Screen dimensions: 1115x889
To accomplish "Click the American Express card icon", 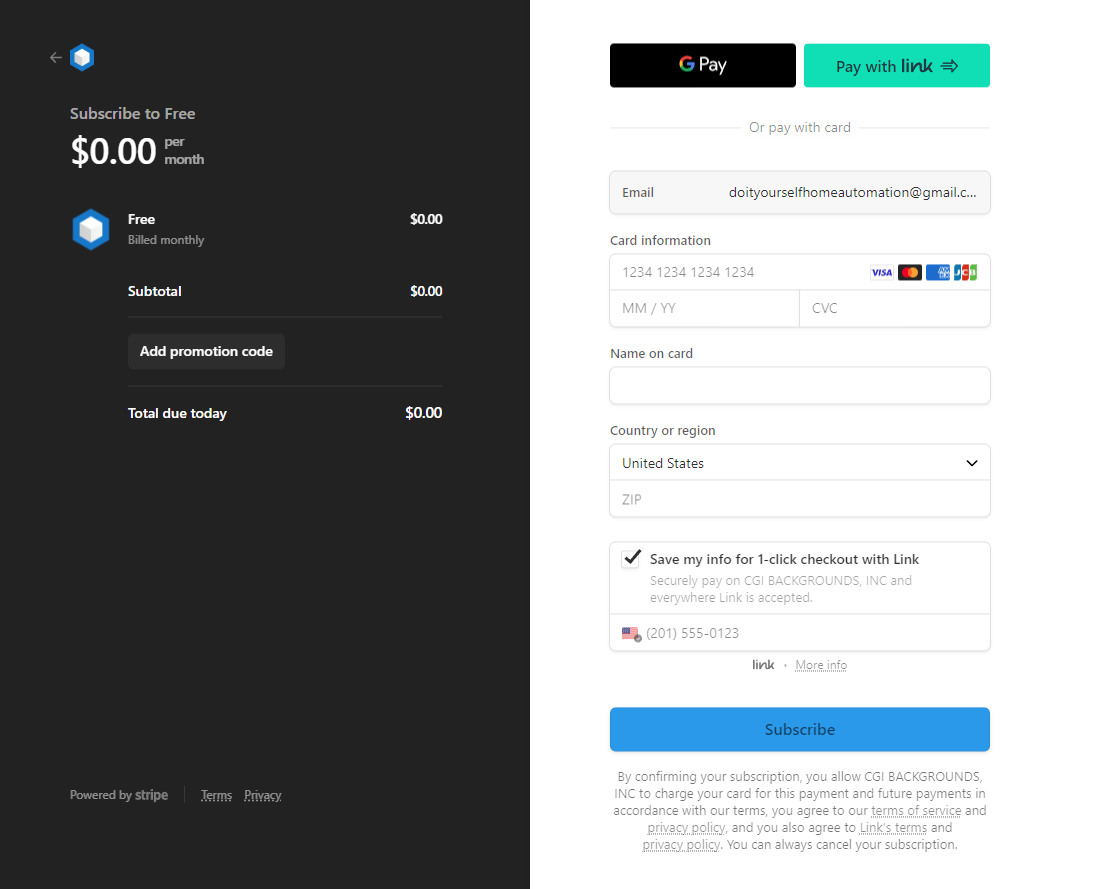I will [x=937, y=272].
